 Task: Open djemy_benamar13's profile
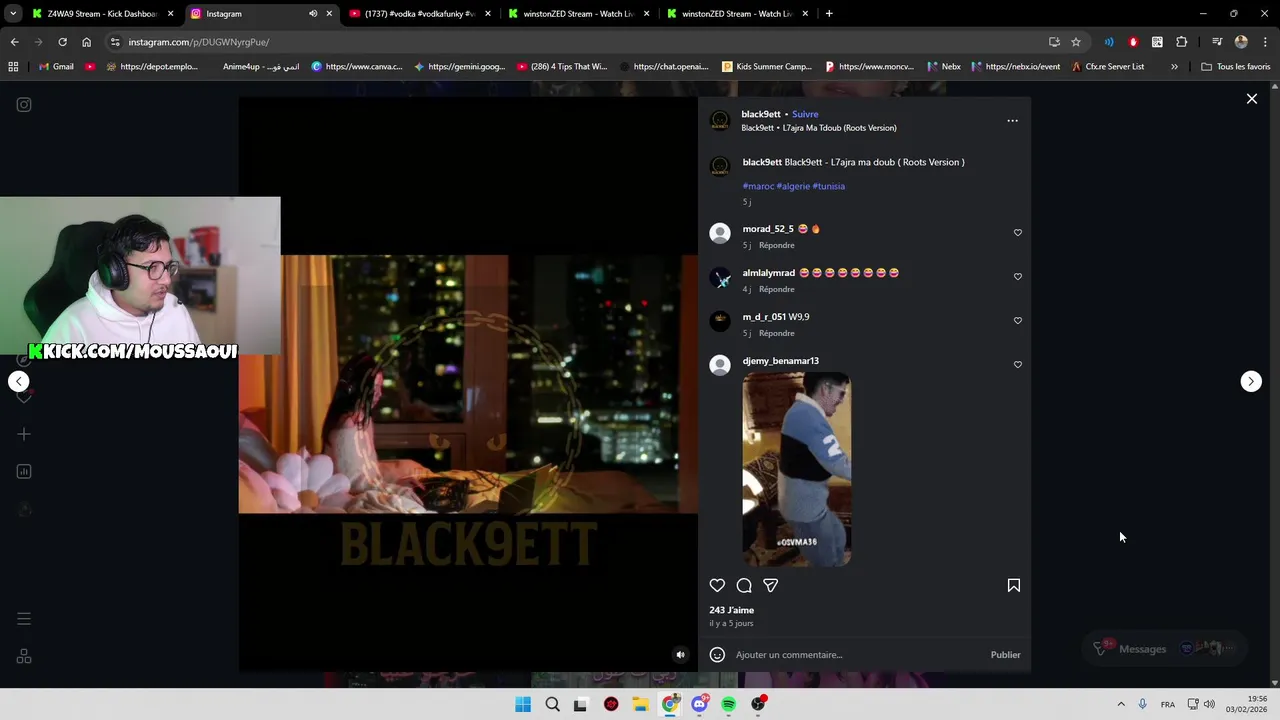pos(780,361)
